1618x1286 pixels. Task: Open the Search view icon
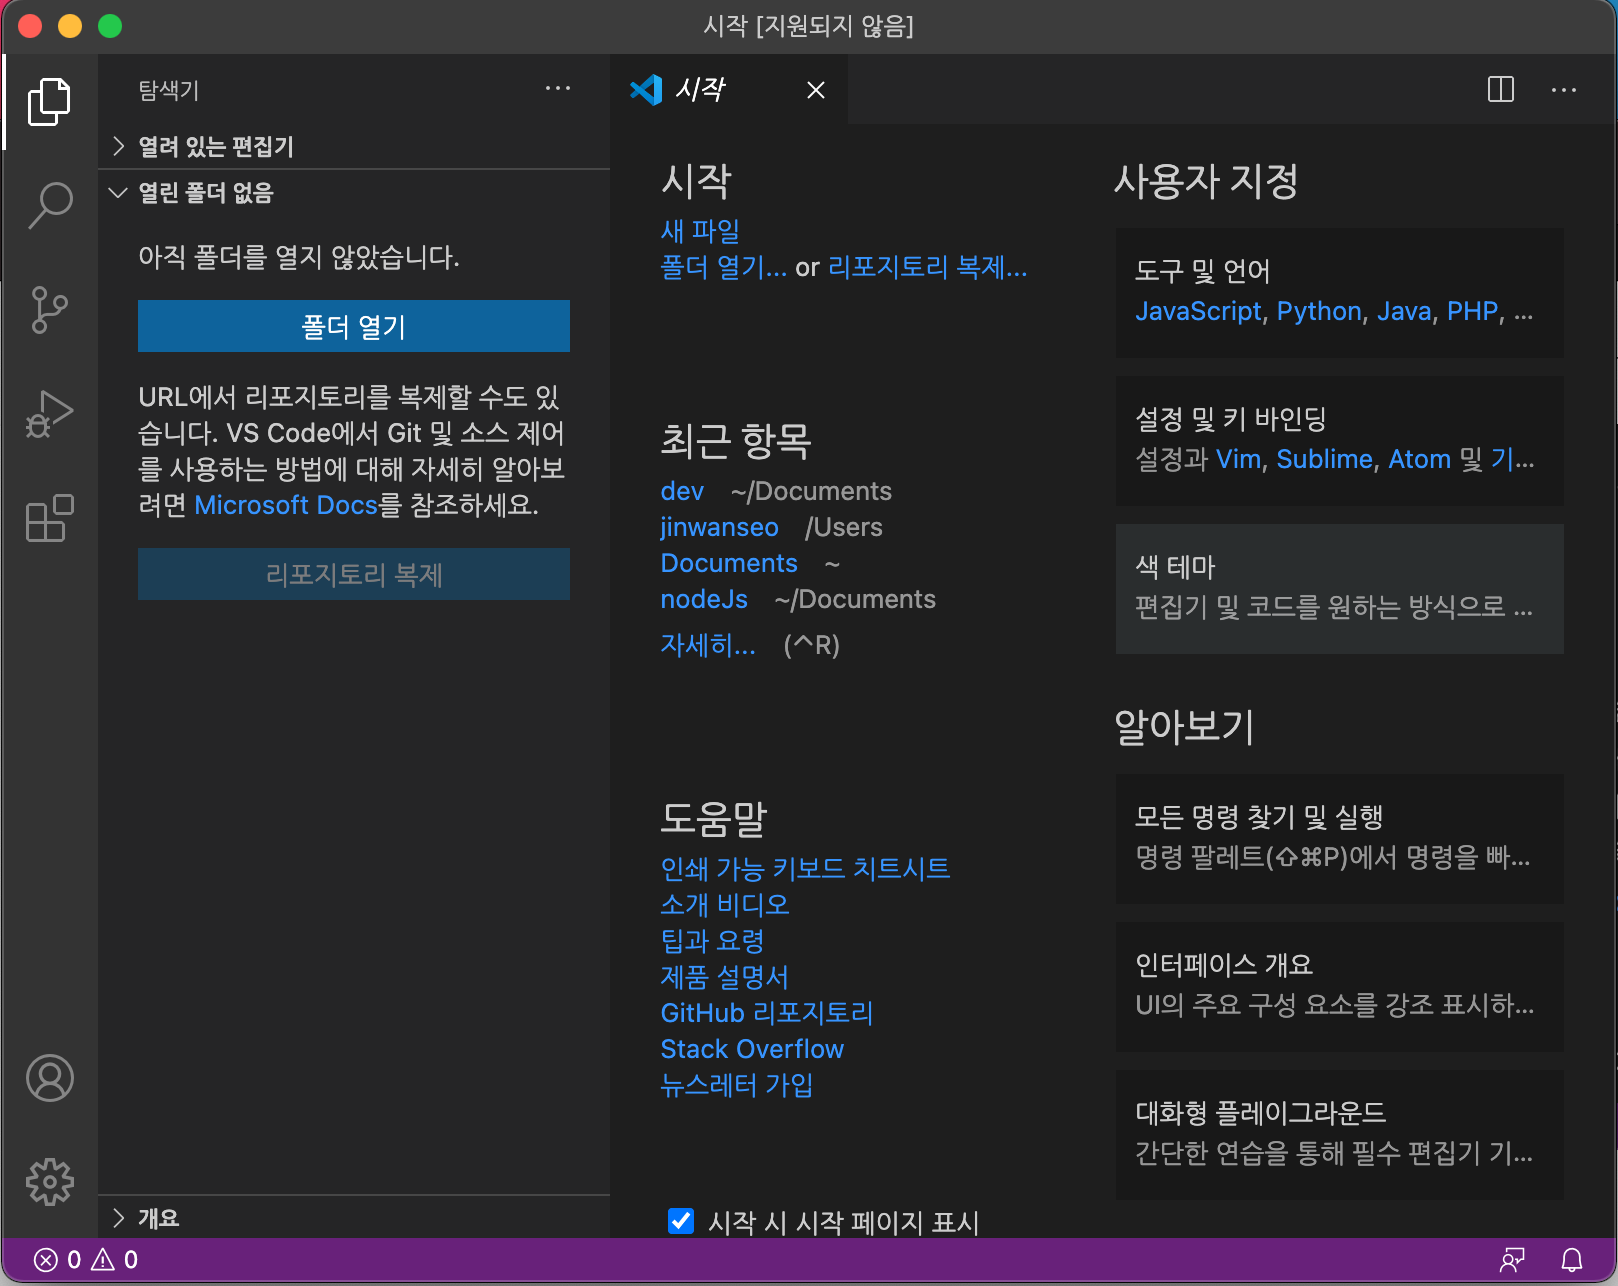[x=49, y=205]
